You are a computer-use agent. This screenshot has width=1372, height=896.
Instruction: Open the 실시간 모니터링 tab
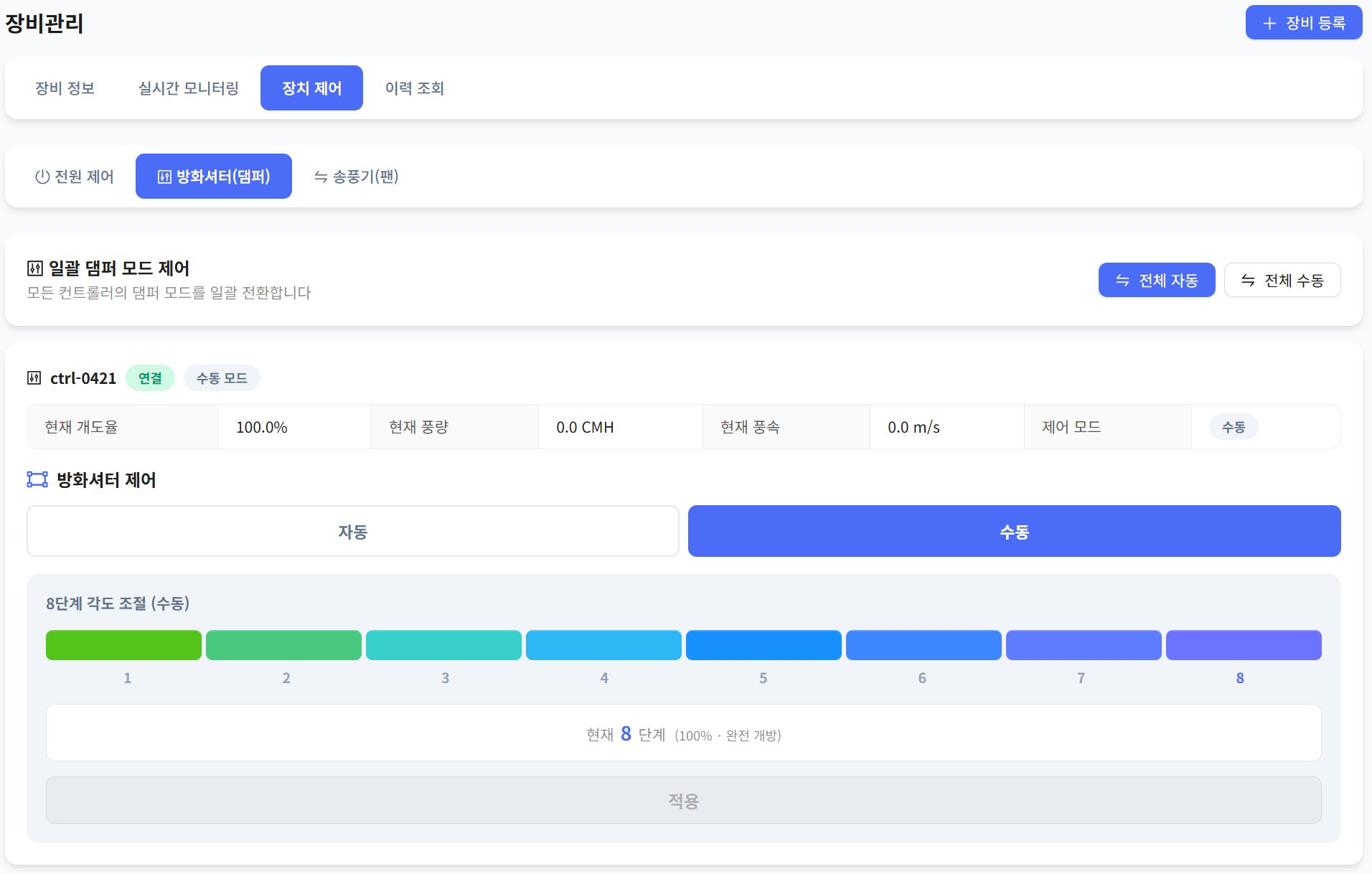point(188,88)
